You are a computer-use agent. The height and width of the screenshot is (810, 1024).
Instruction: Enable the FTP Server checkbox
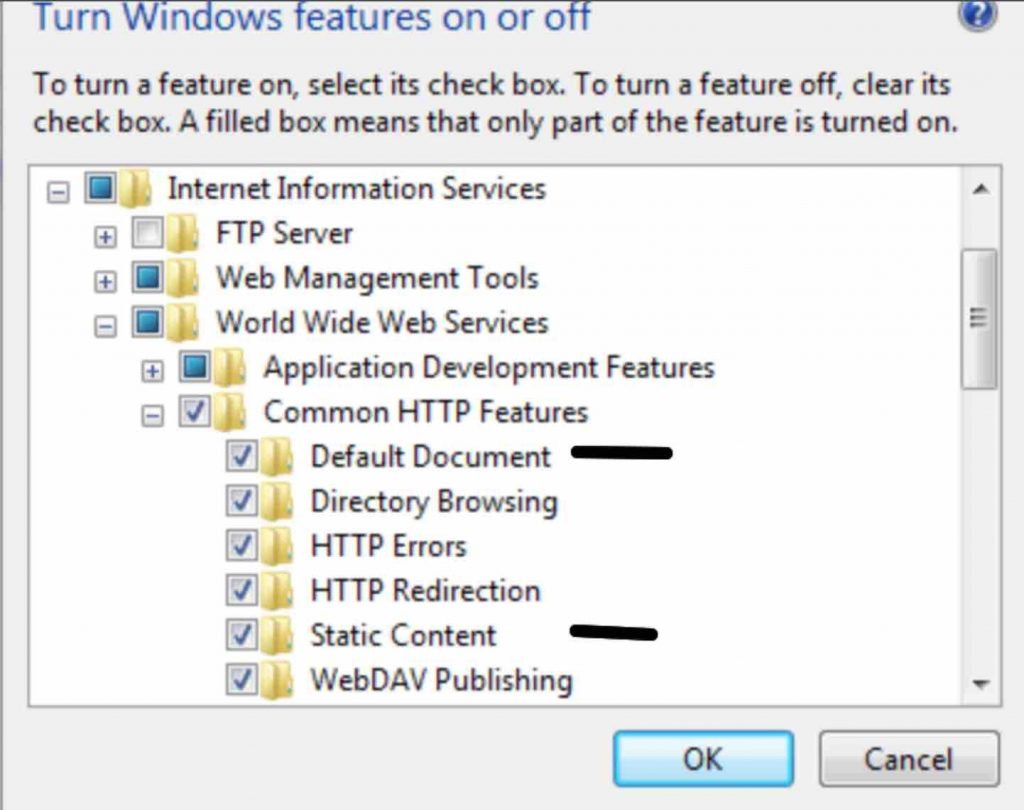point(146,233)
